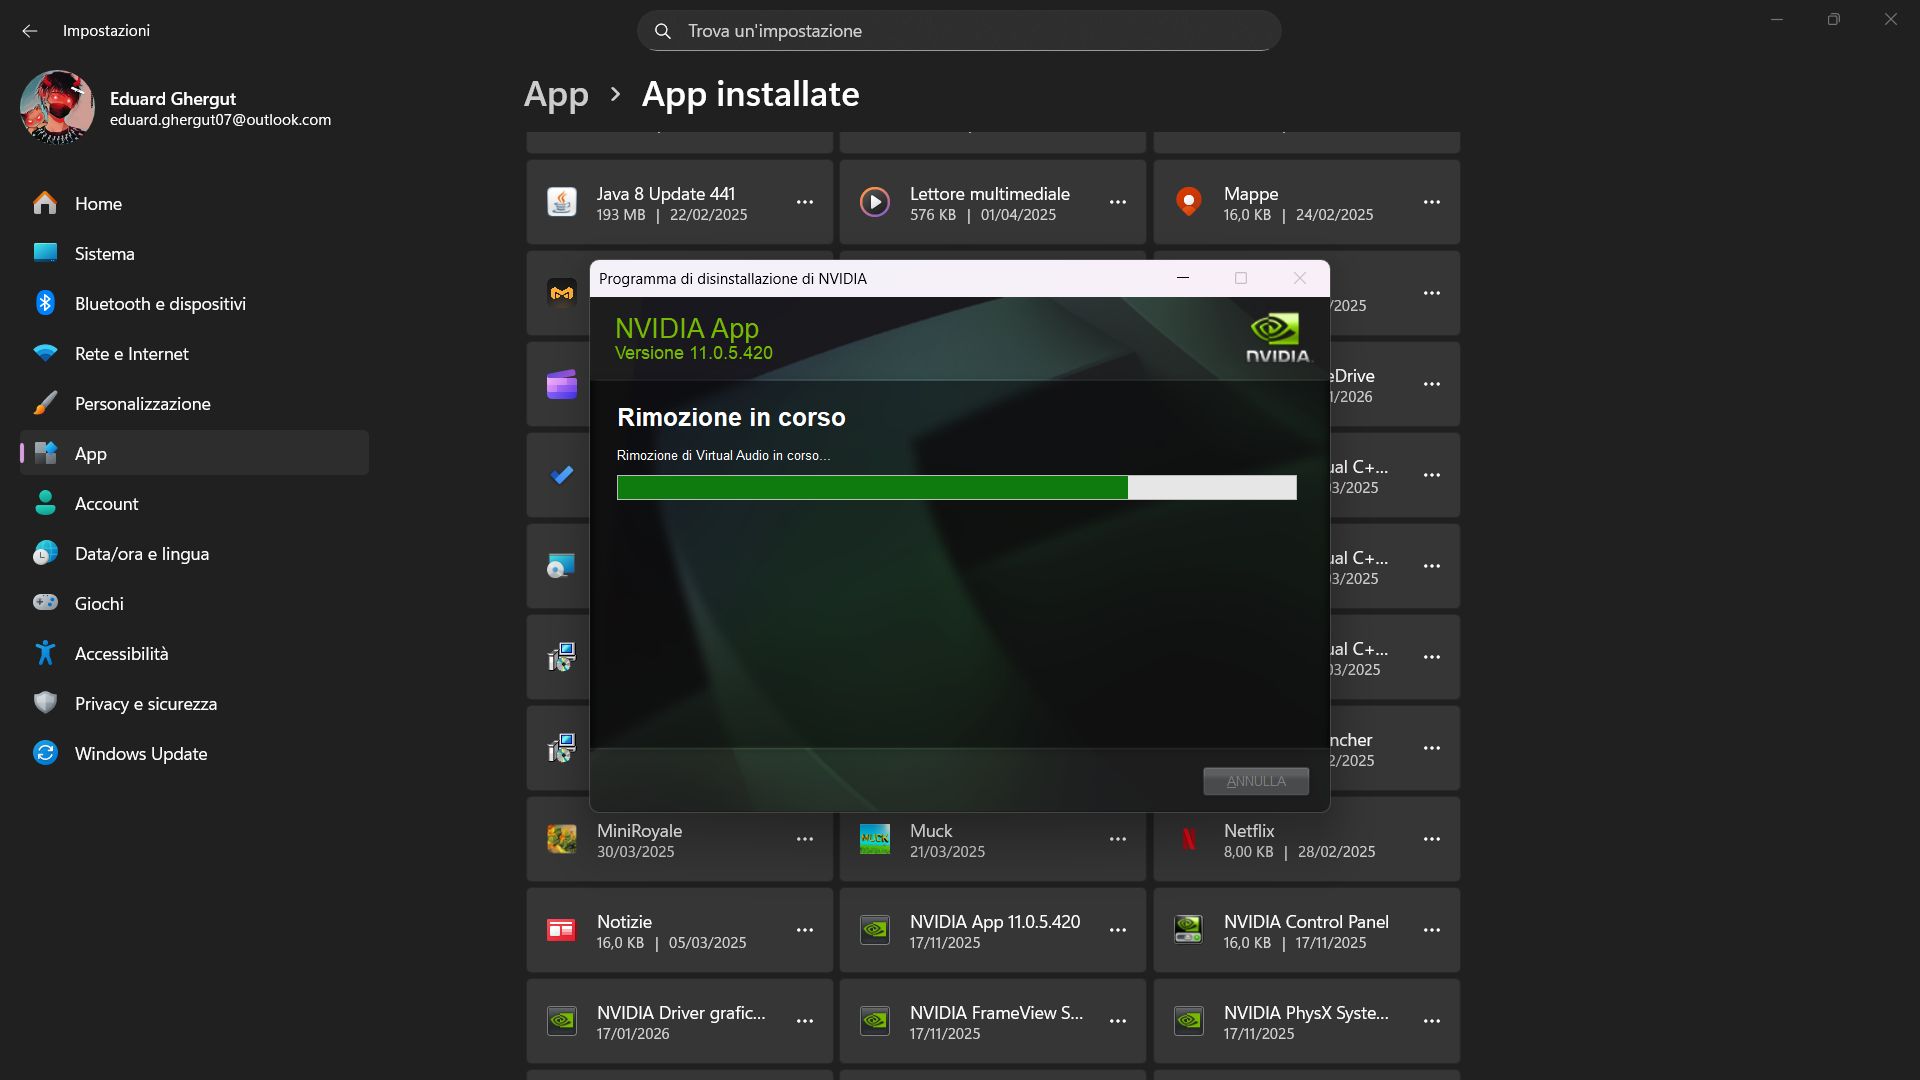Click the Netflix app icon
The image size is (1920, 1080).
(x=1188, y=839)
